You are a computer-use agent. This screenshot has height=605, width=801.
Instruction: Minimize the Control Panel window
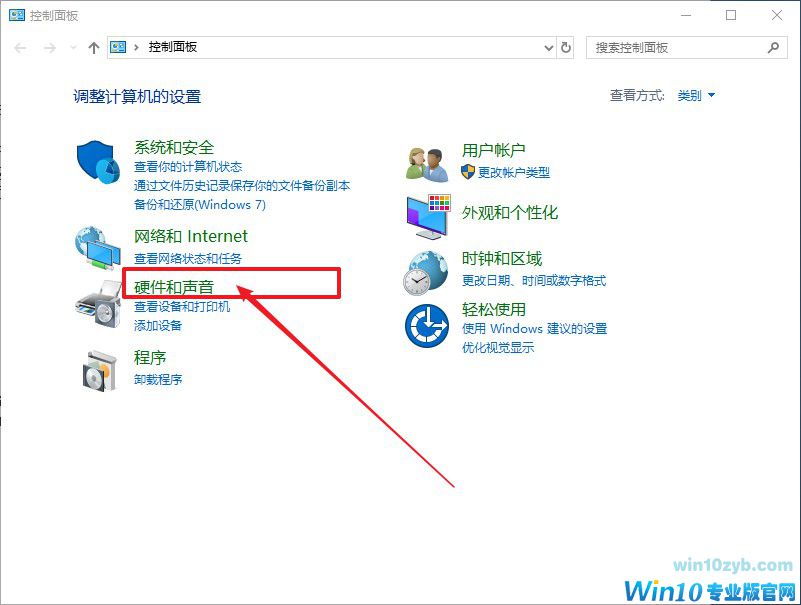coord(686,15)
